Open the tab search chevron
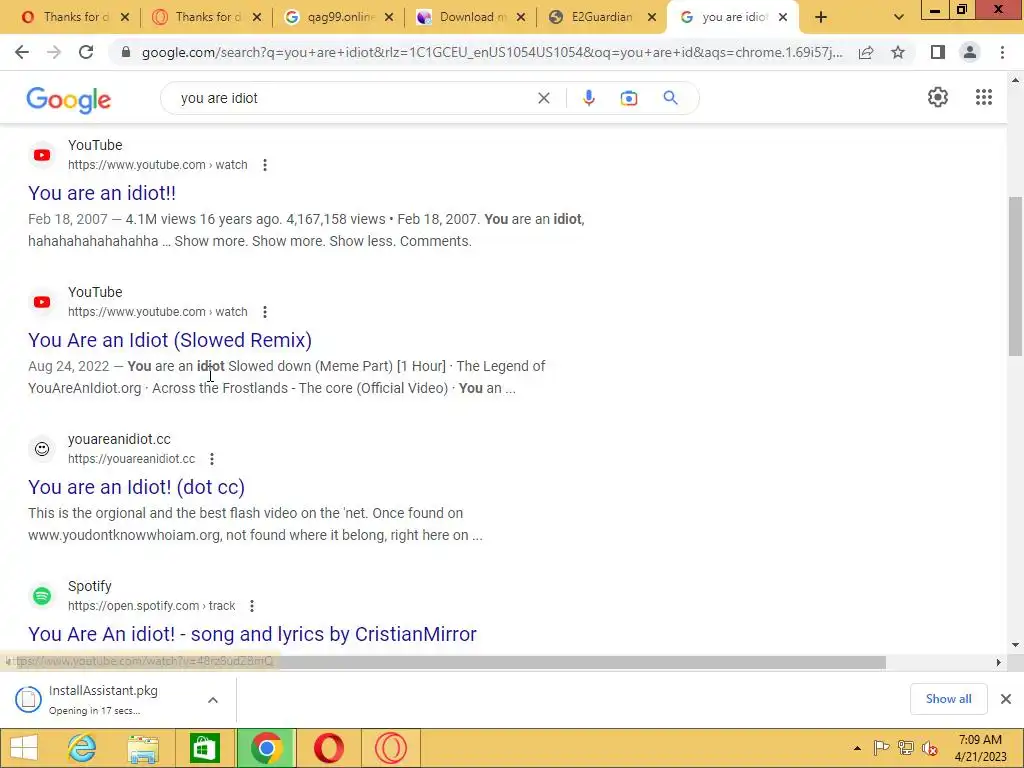The height and width of the screenshot is (768, 1024). tap(899, 17)
